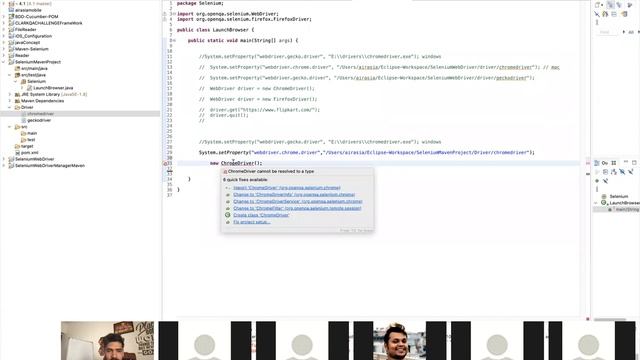Click the import FirefoxDriver statement

click(x=244, y=19)
